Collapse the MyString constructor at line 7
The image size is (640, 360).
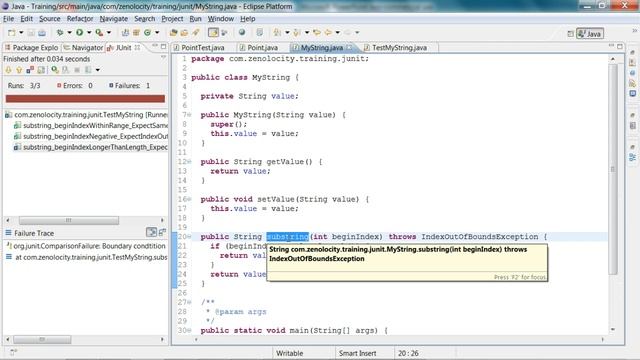point(189,115)
